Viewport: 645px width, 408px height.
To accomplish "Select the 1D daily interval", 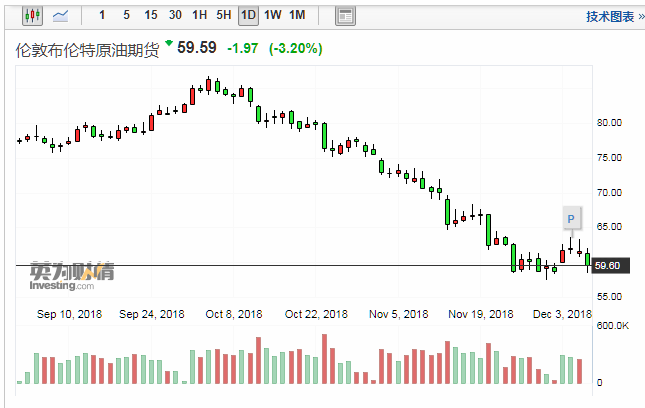I will [248, 16].
